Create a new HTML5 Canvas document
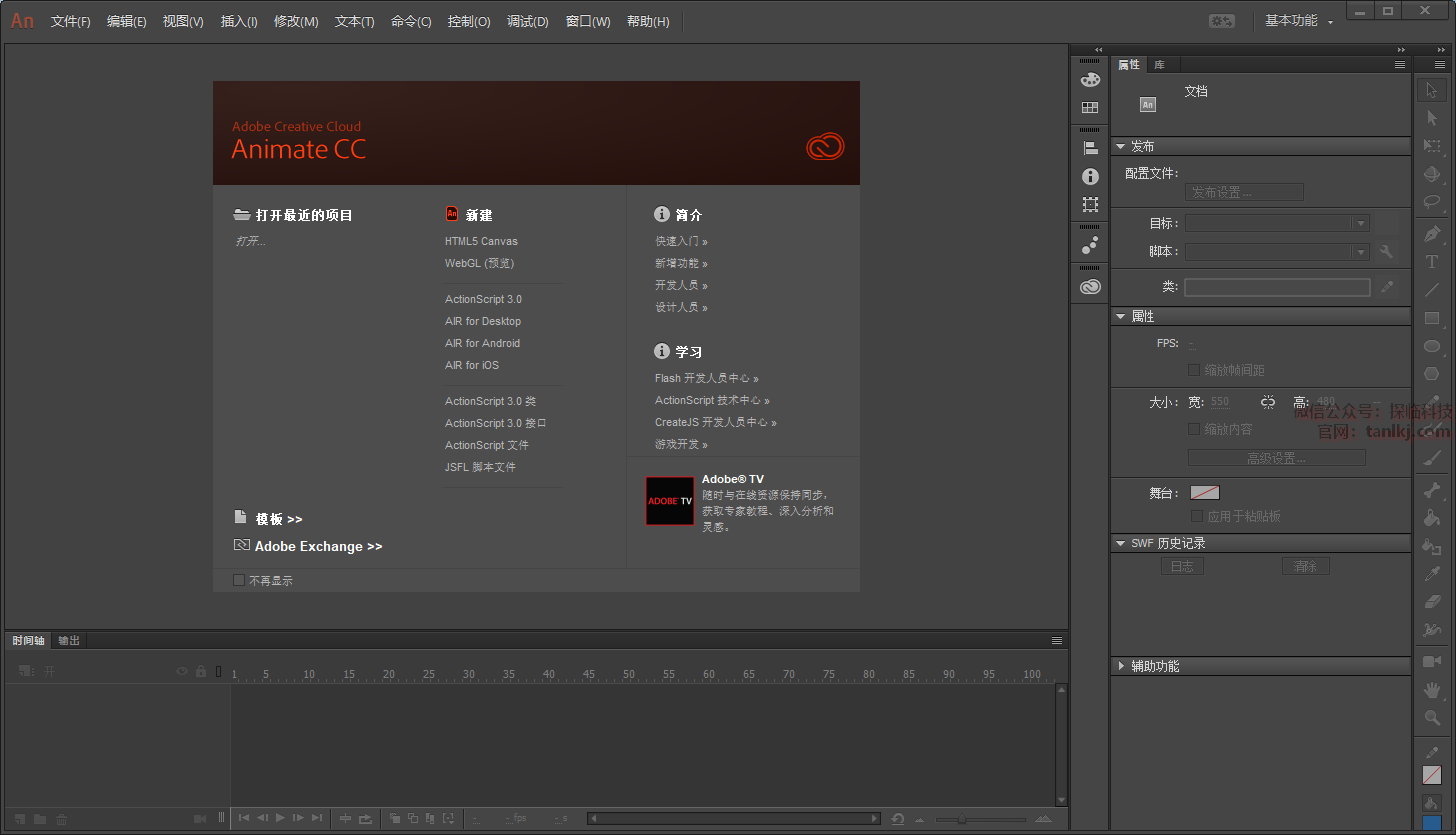The width and height of the screenshot is (1456, 835). (x=481, y=241)
